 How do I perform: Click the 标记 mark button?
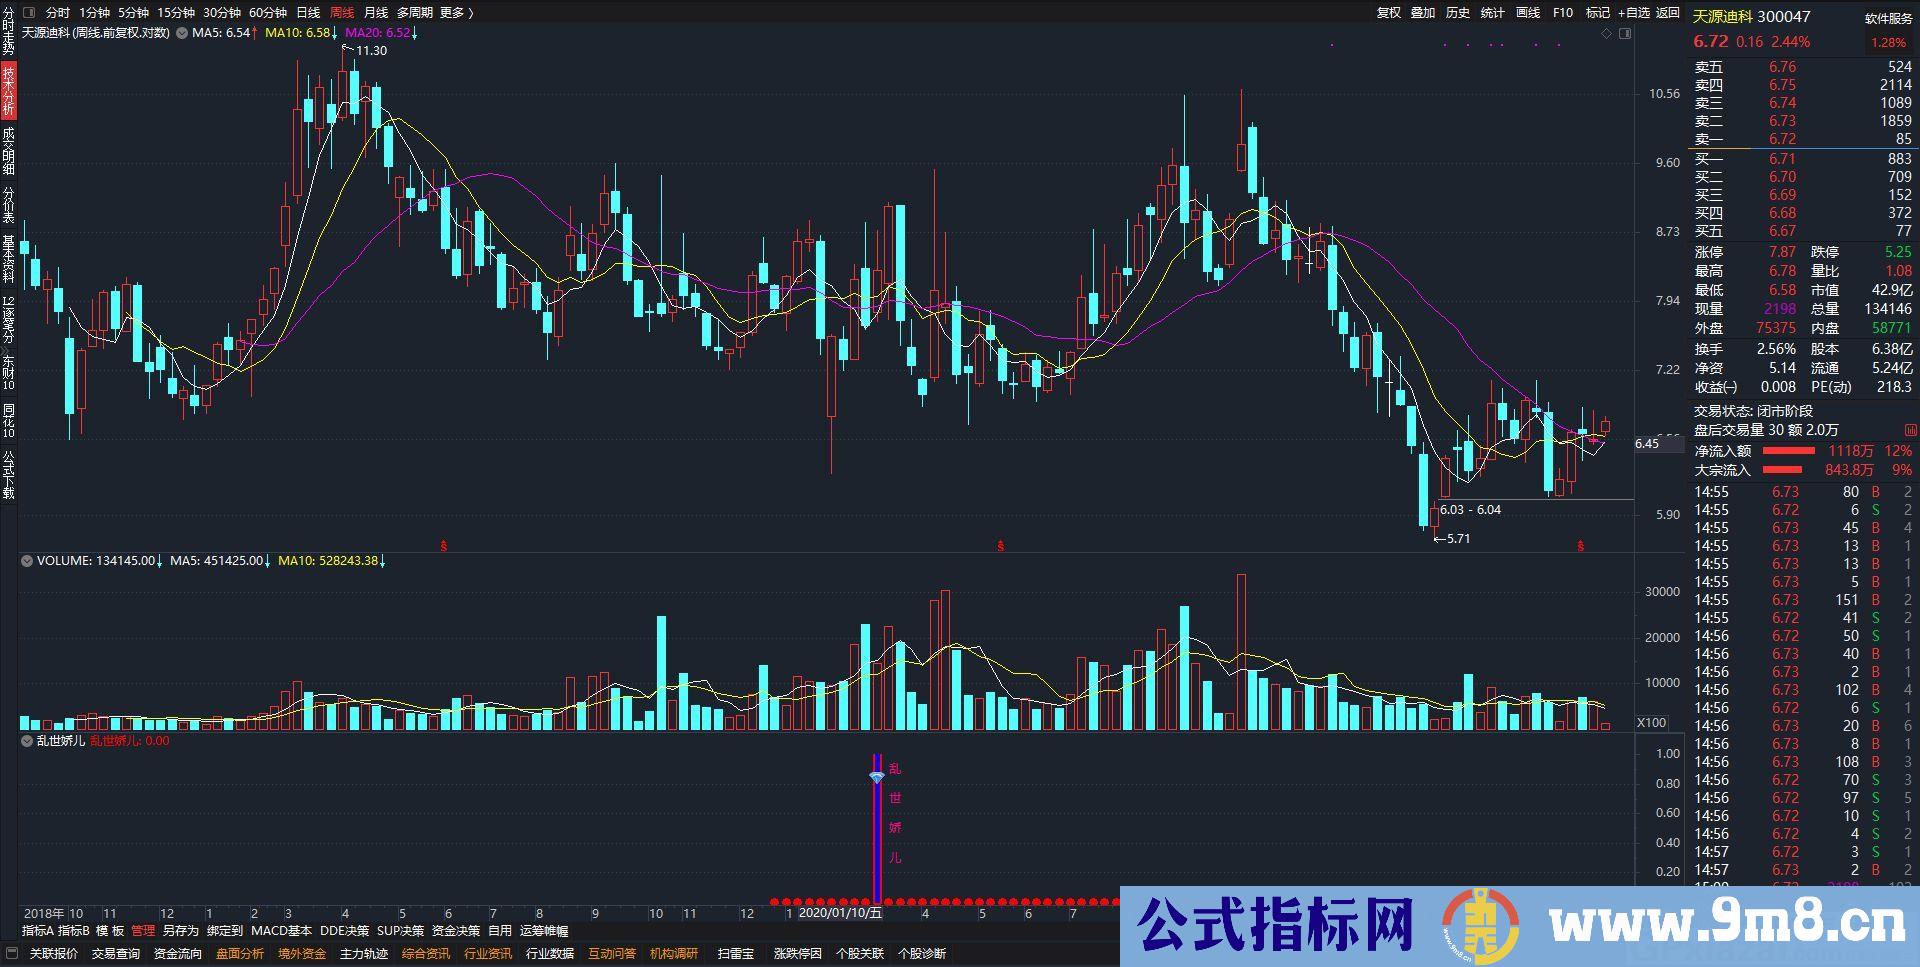1598,12
